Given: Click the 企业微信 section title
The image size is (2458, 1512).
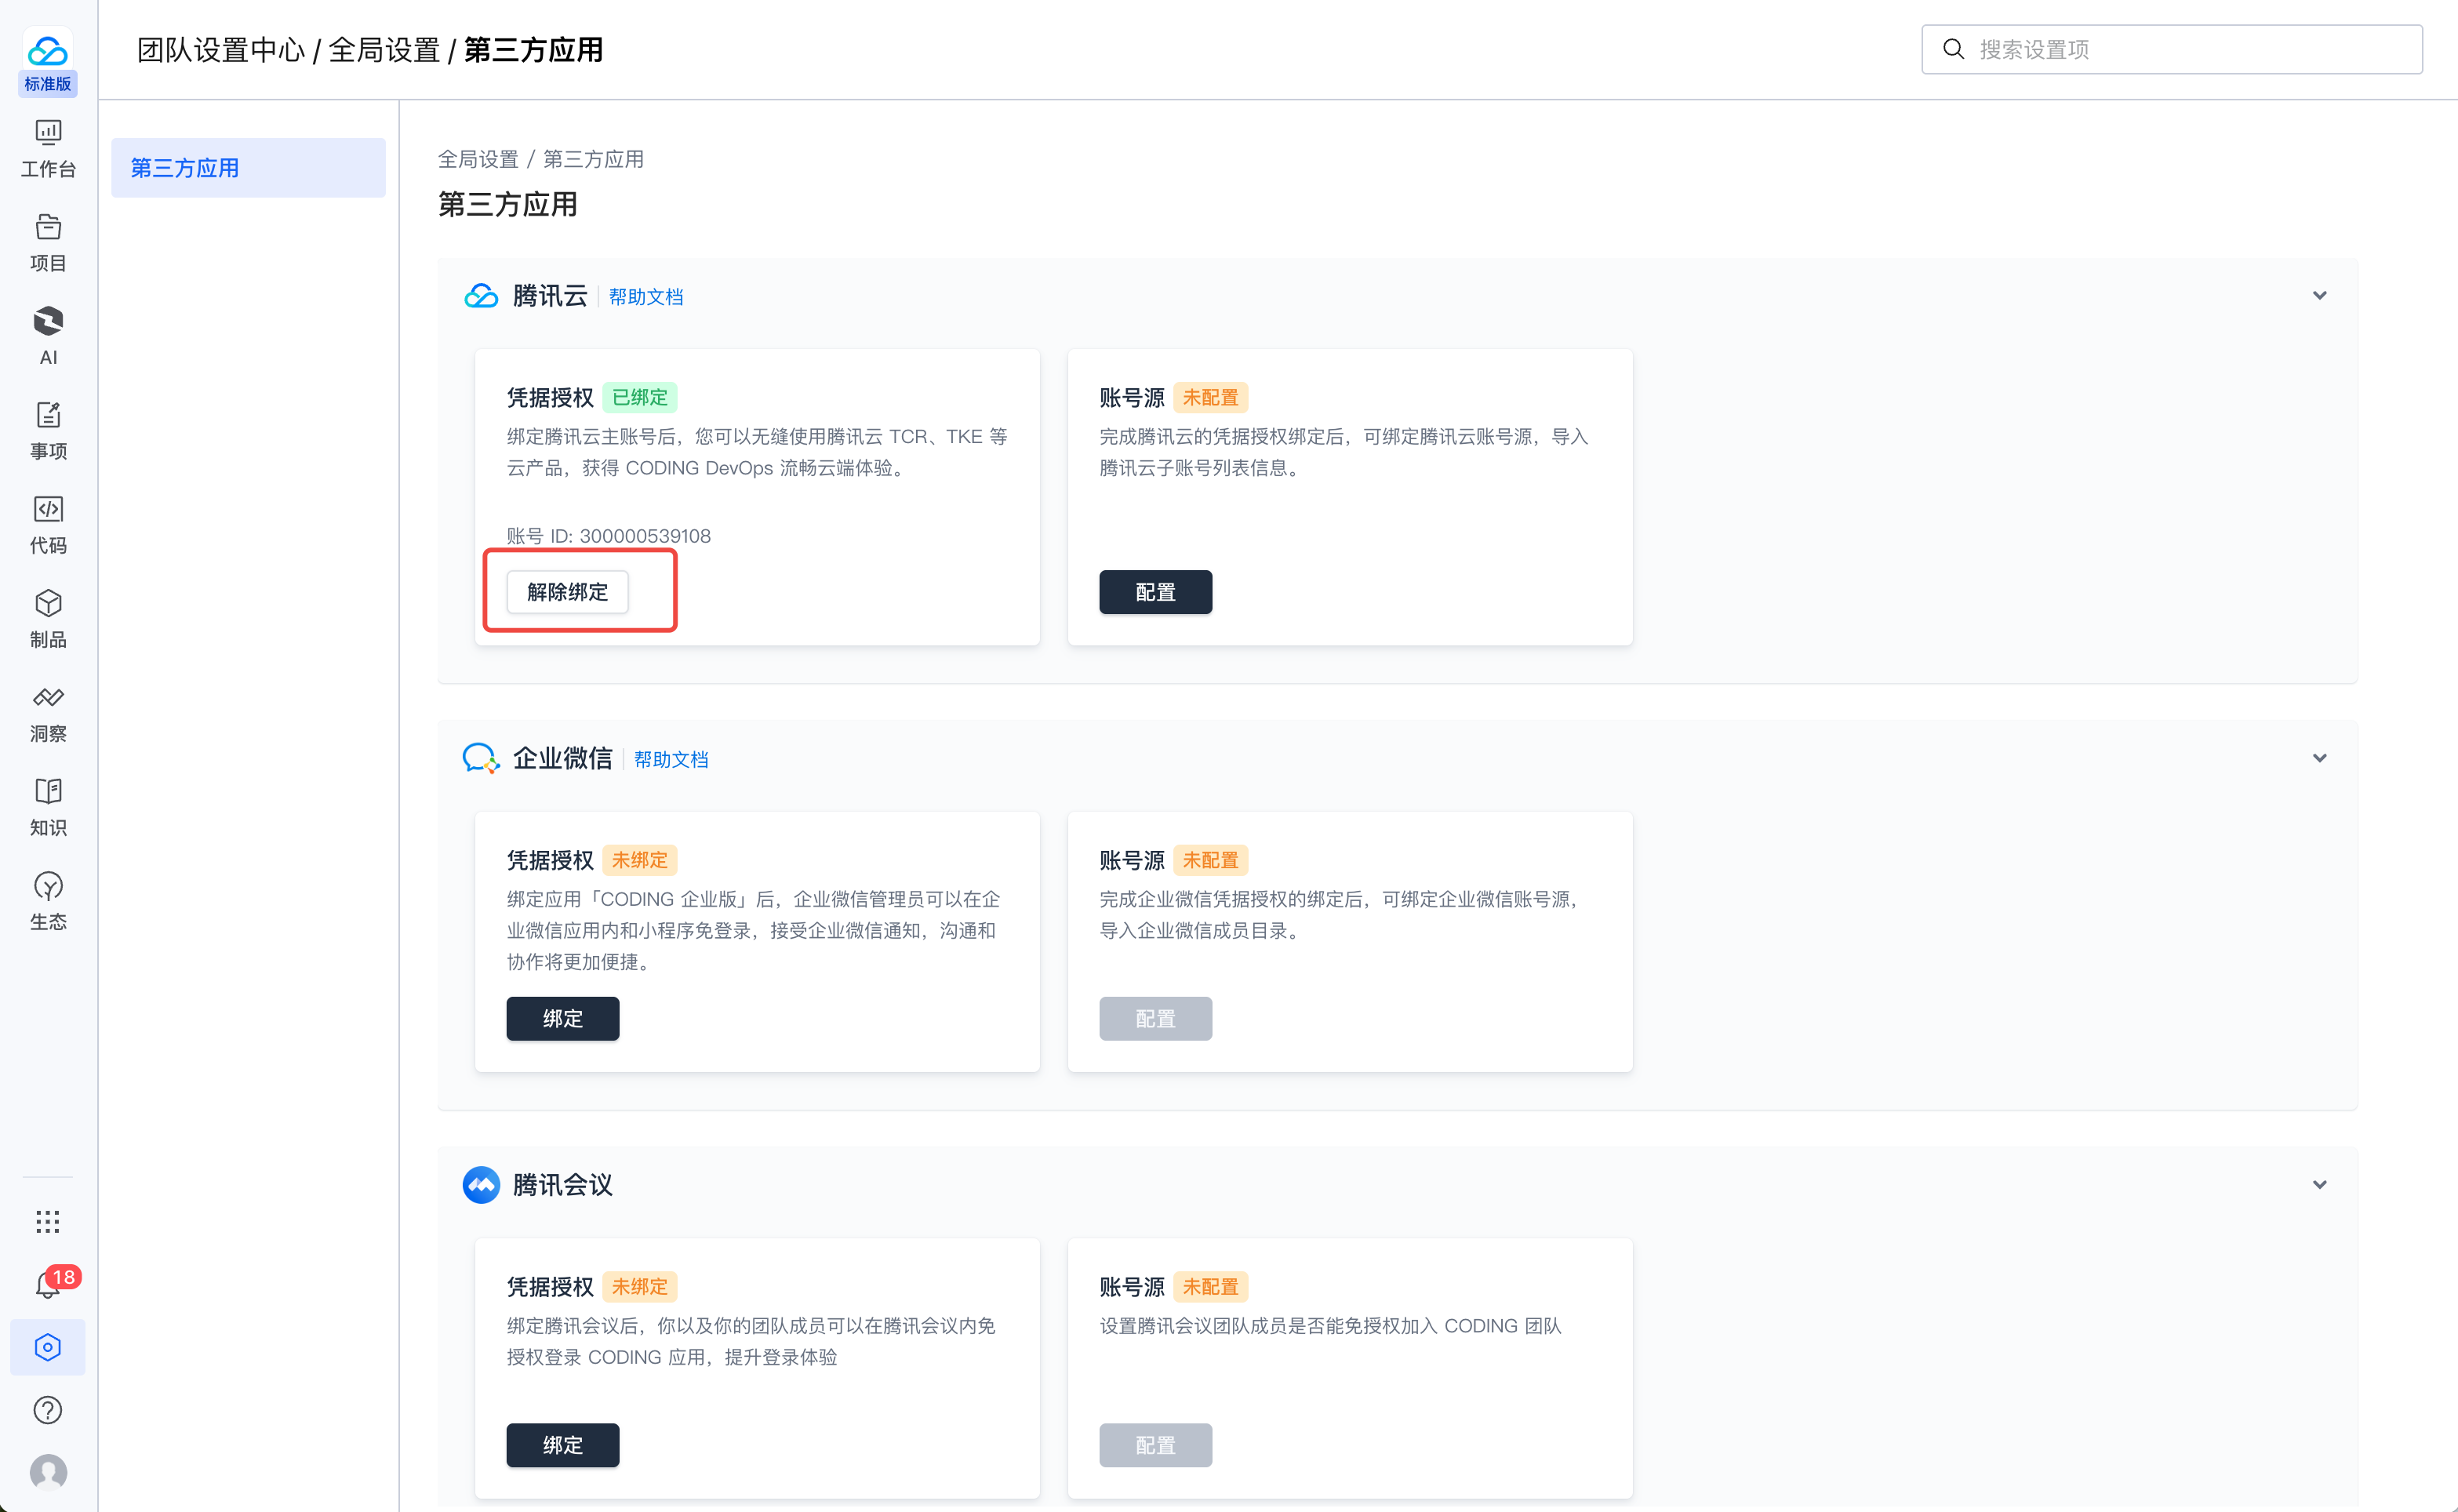Looking at the screenshot, I should point(562,758).
